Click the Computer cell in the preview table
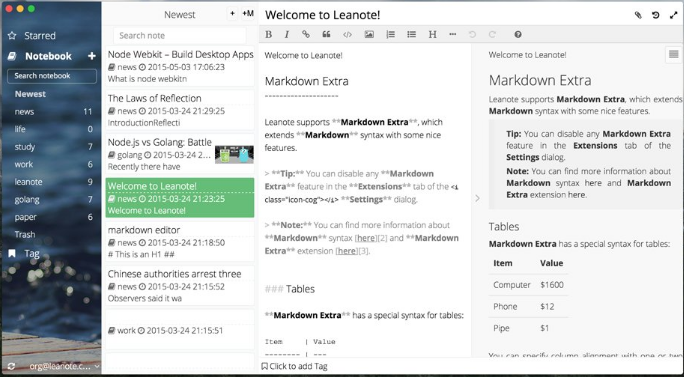Viewport: 684px width, 377px height. click(x=512, y=285)
